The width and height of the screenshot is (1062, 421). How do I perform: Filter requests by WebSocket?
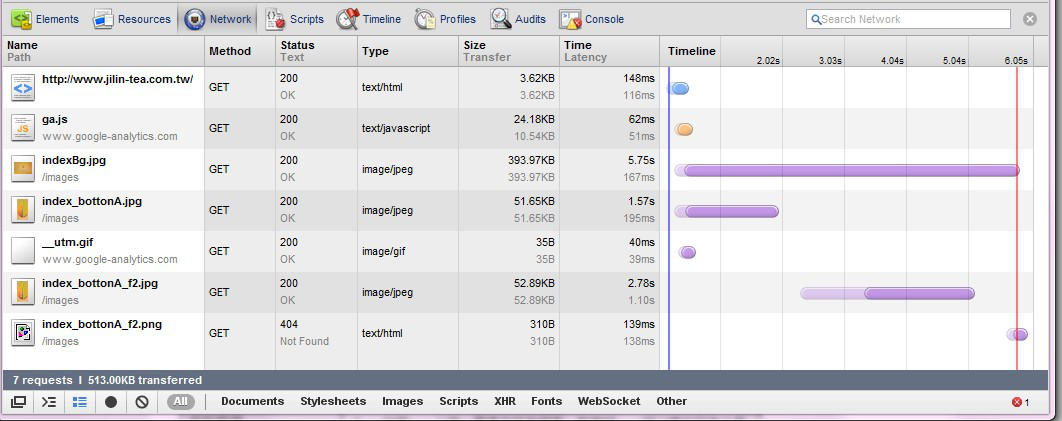click(609, 401)
